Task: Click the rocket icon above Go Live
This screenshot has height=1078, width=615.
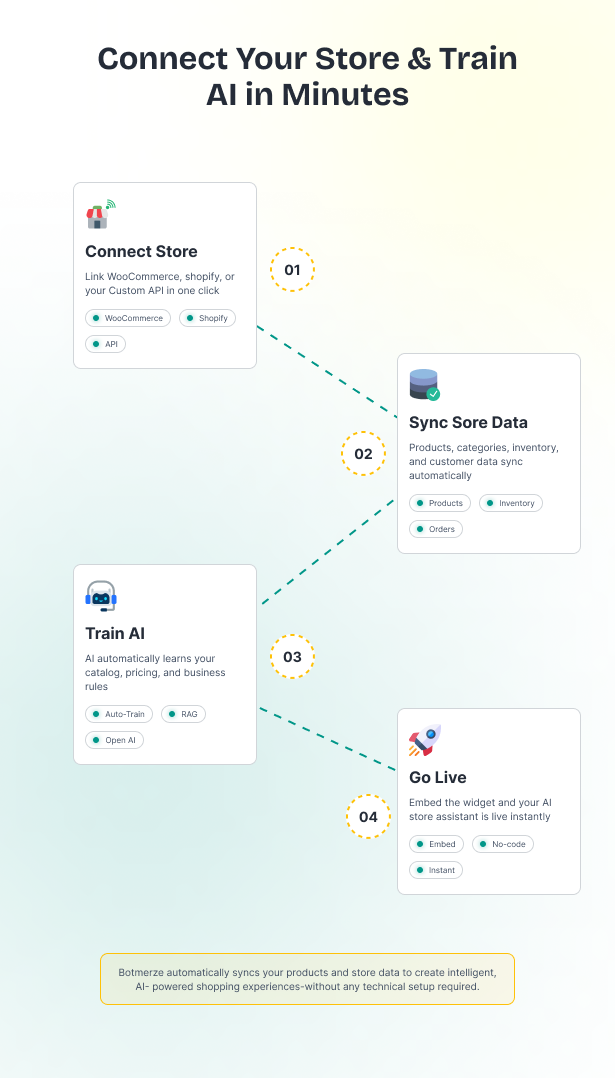Action: pyautogui.click(x=425, y=740)
